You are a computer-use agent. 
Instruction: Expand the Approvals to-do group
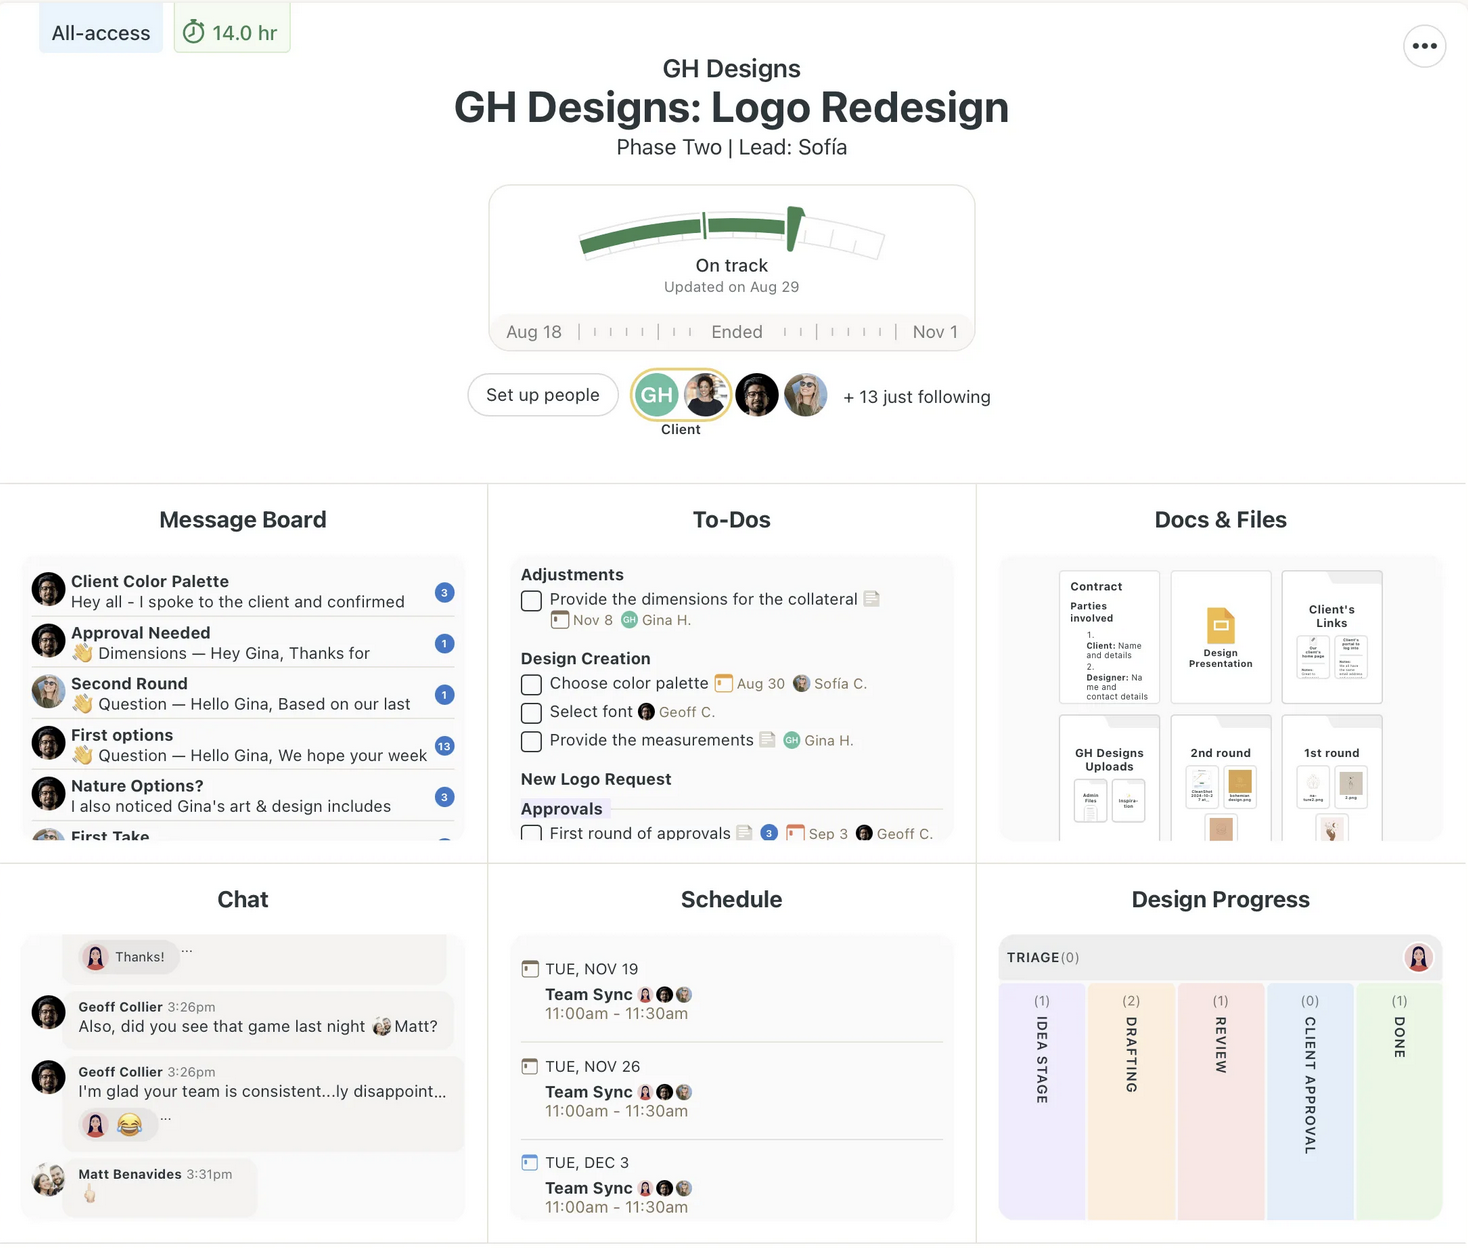(x=561, y=809)
